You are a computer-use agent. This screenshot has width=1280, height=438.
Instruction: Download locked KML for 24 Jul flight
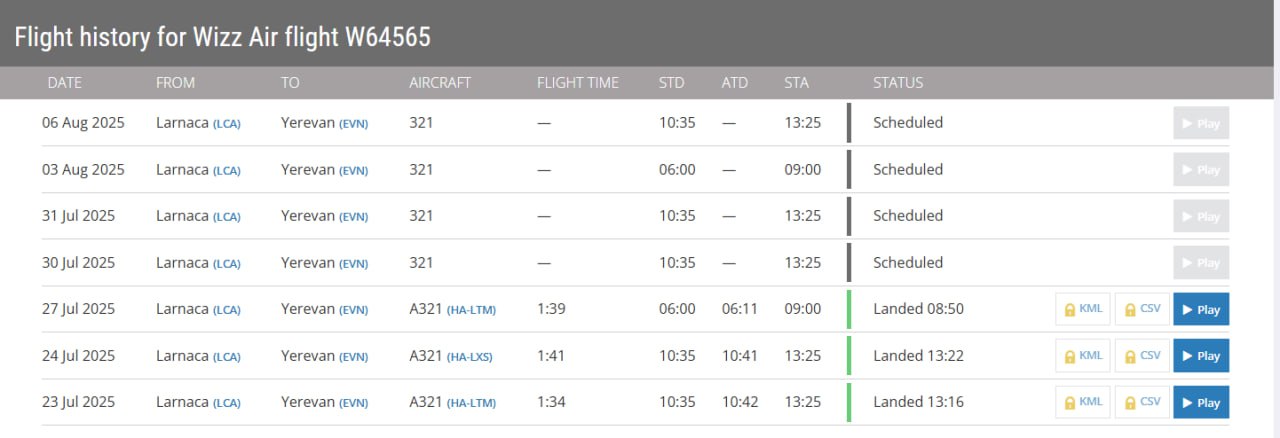(x=1083, y=355)
